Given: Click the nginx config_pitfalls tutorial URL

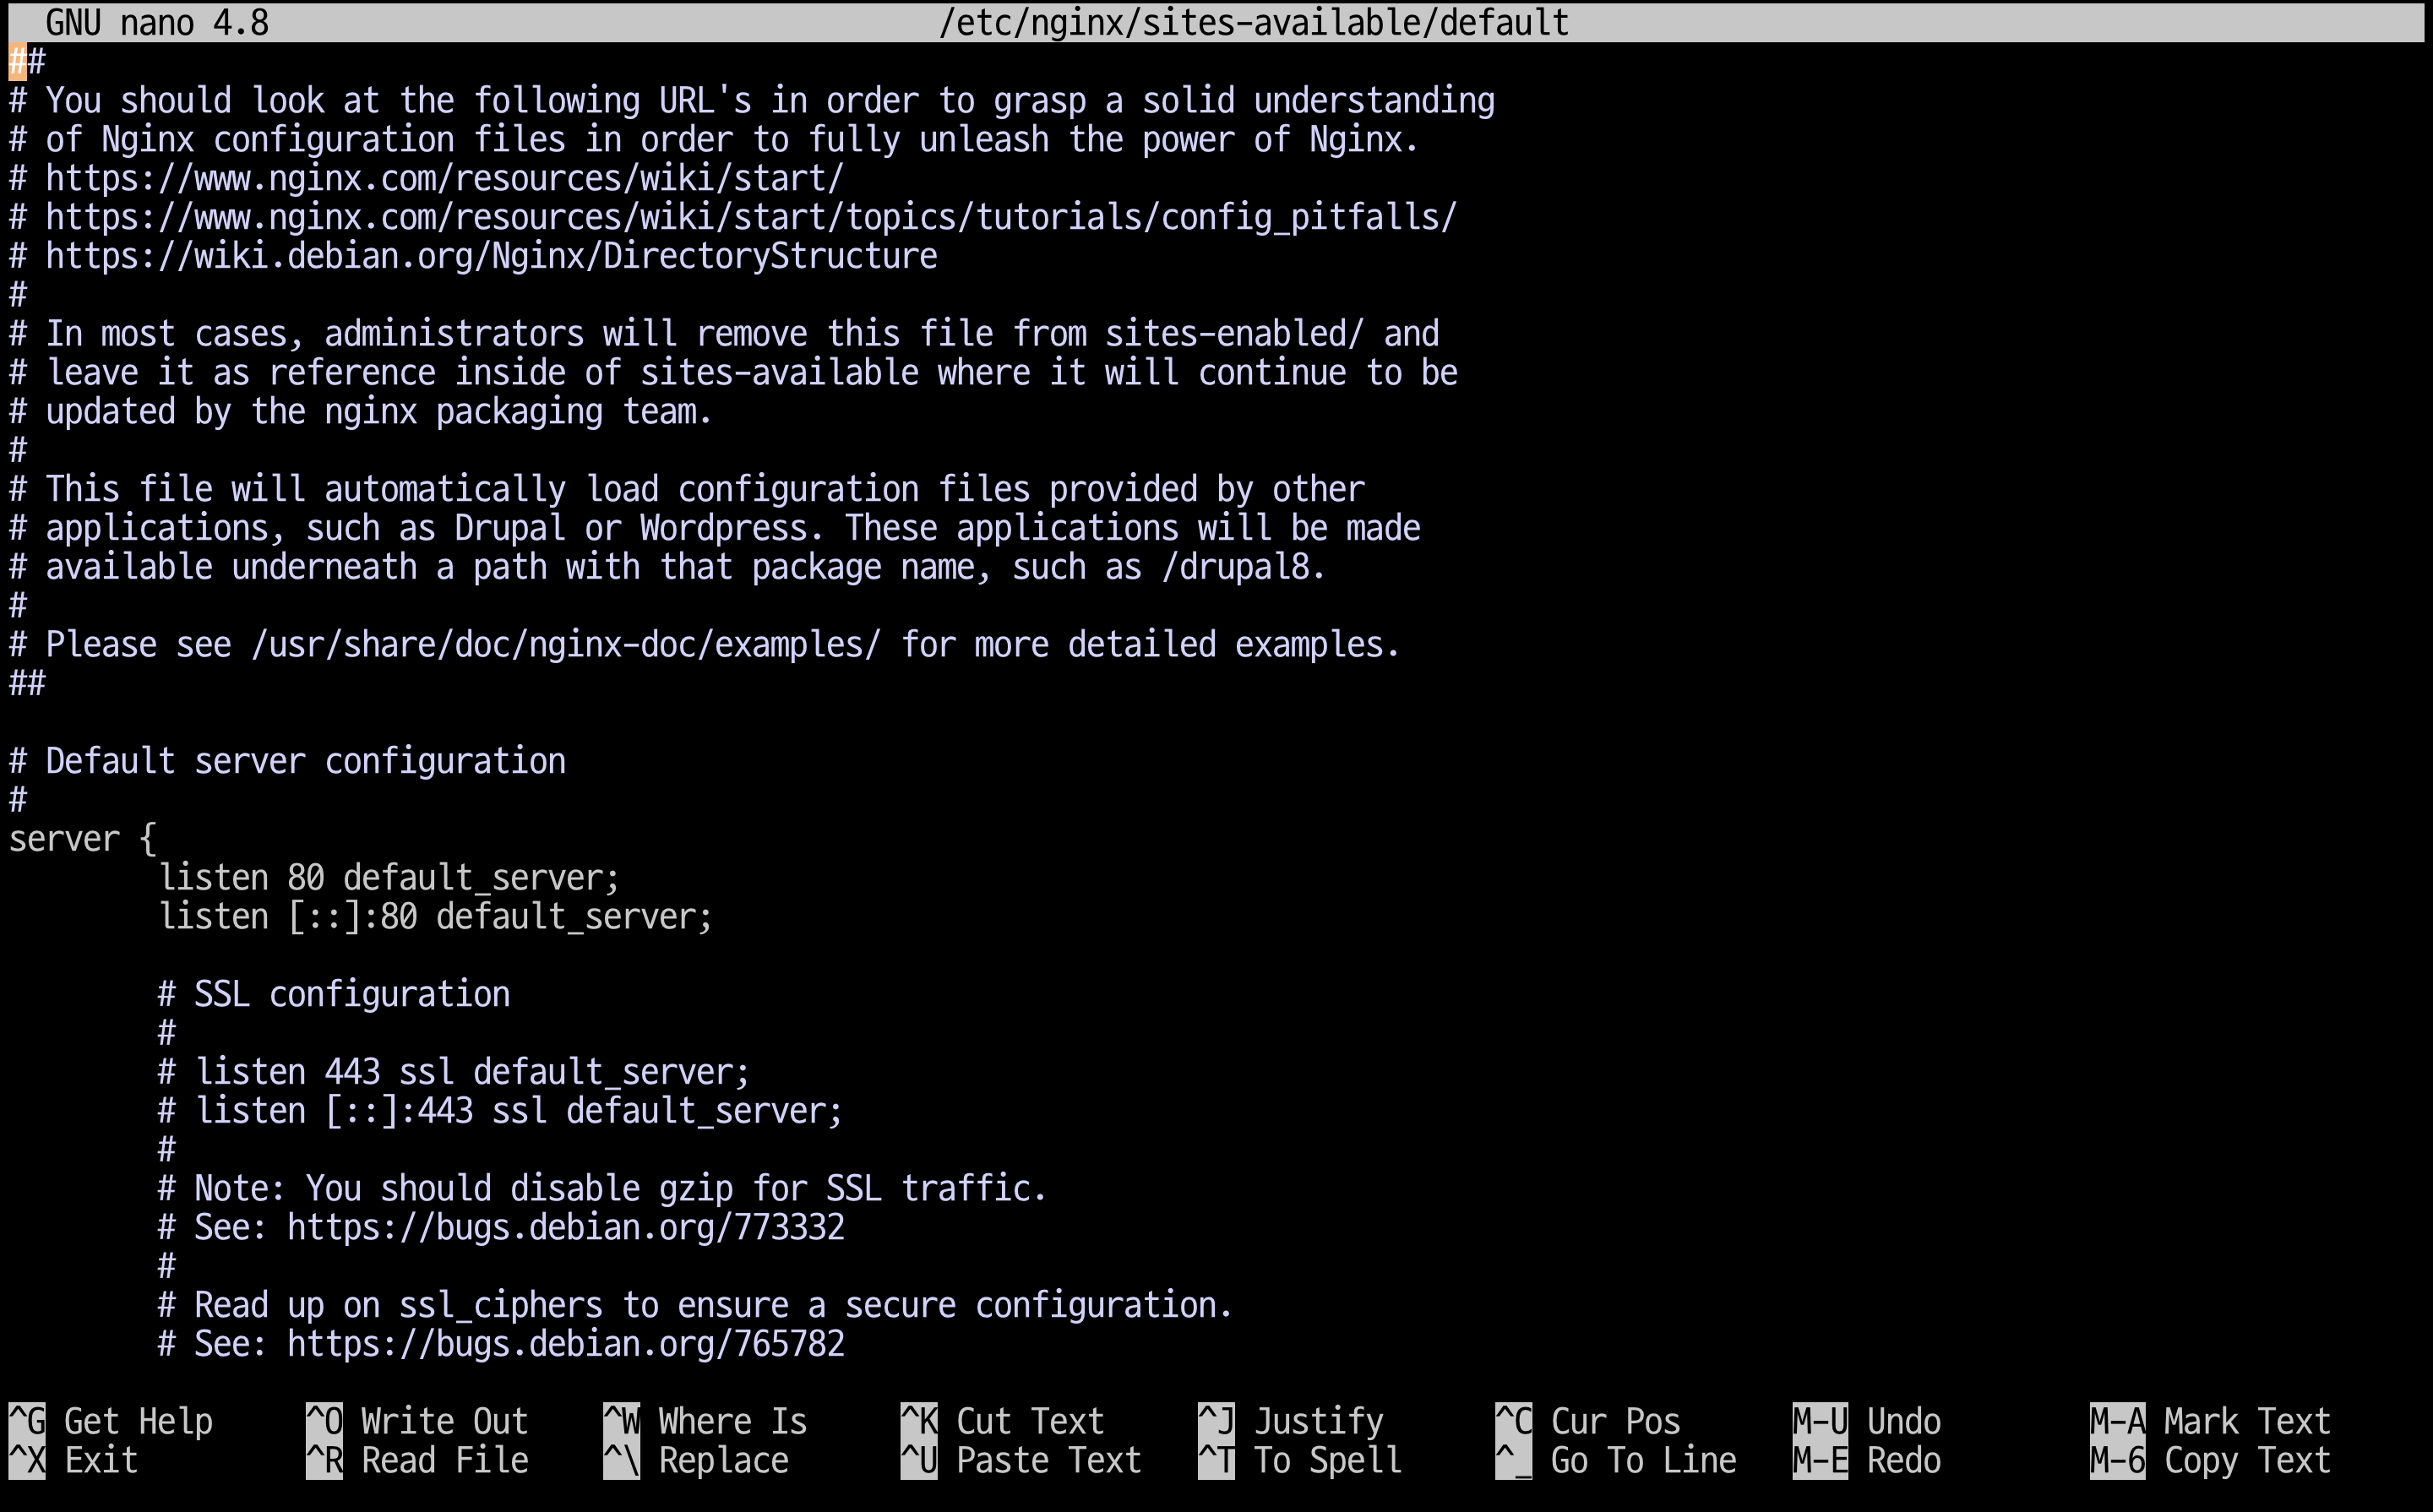Looking at the screenshot, I should [750, 217].
